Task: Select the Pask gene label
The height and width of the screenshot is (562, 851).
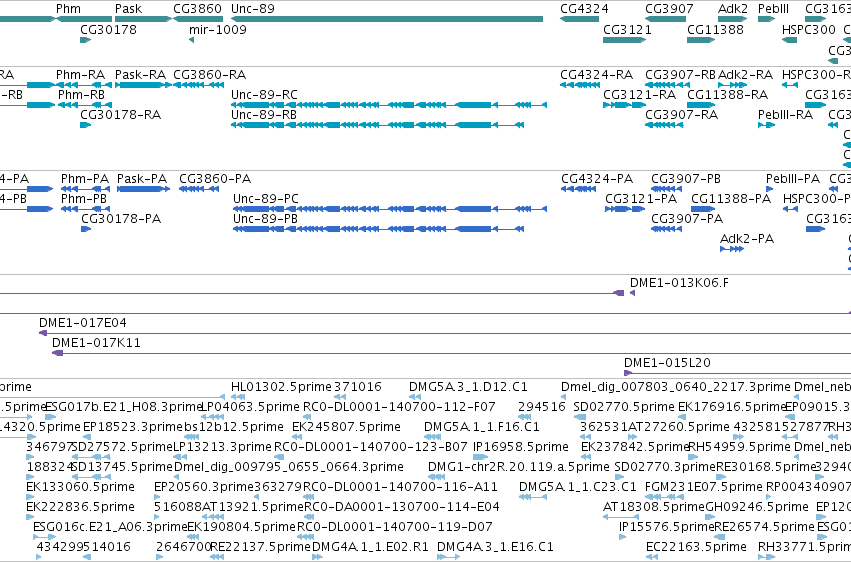Action: click(129, 9)
